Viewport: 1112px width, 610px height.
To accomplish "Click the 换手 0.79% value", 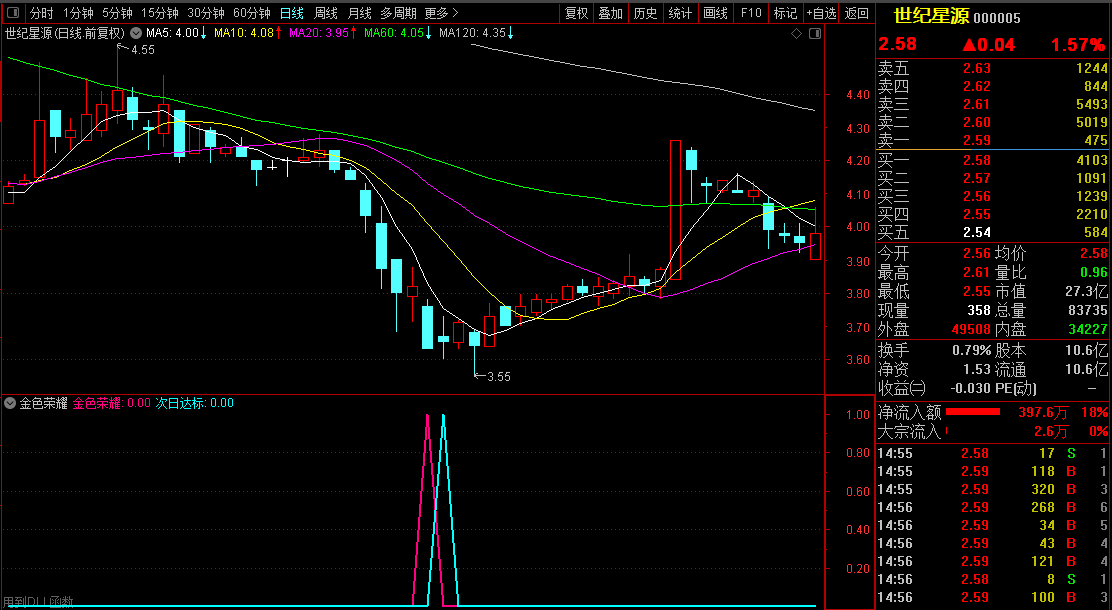I will click(972, 350).
